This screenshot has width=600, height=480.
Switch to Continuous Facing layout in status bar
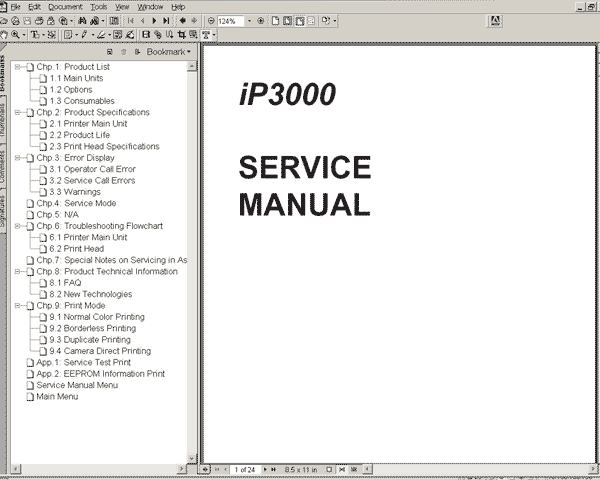click(x=354, y=469)
